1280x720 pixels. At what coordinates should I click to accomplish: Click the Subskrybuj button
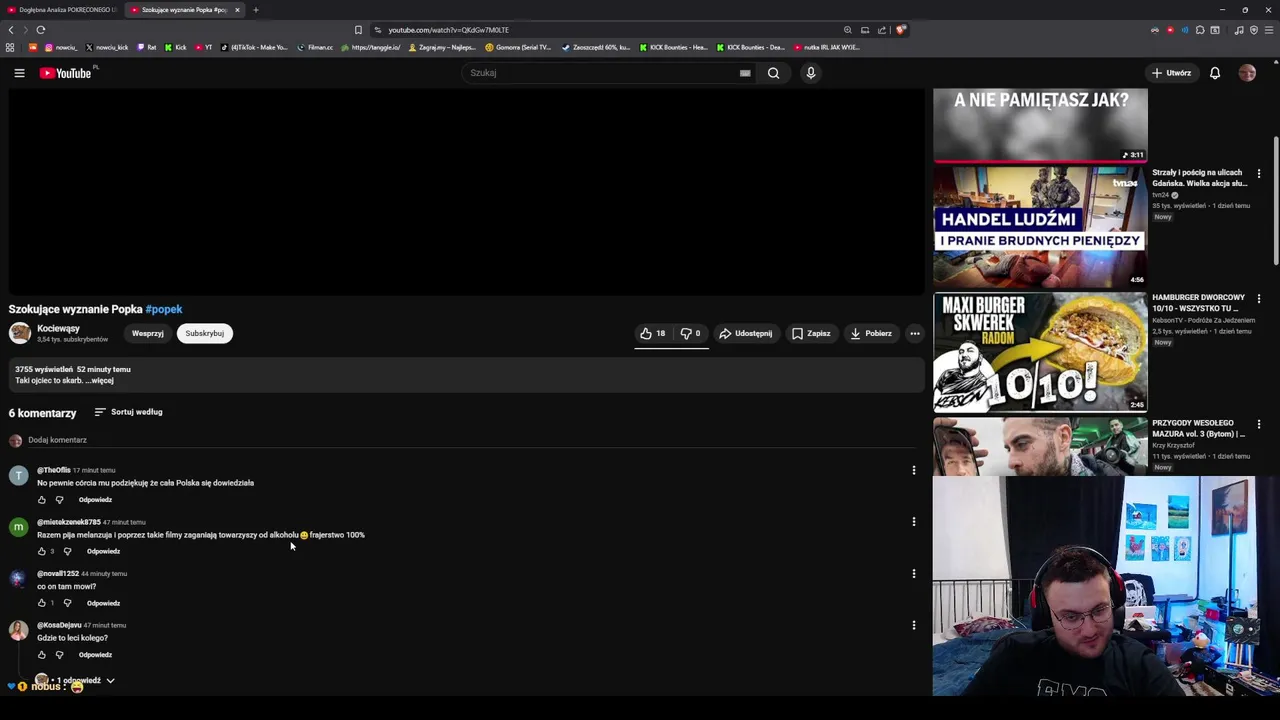tap(205, 333)
